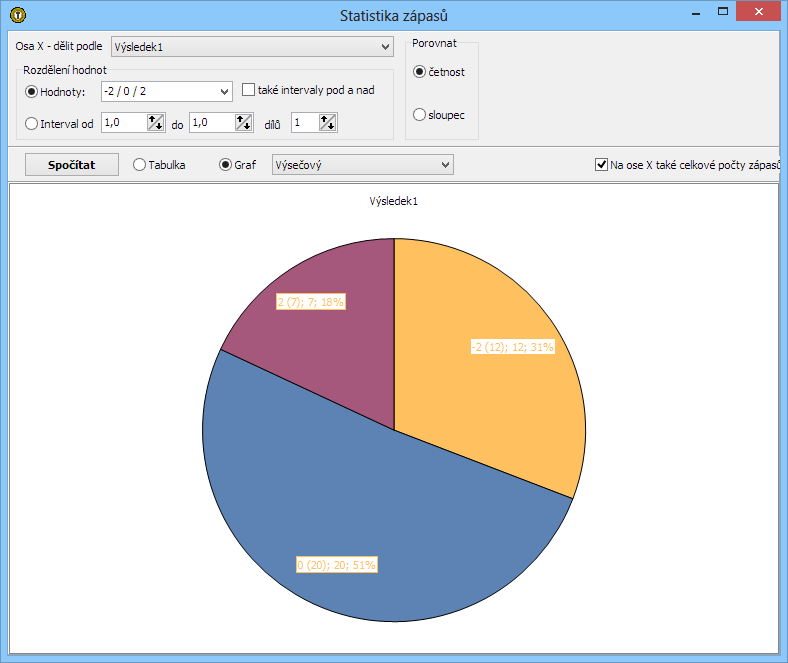The height and width of the screenshot is (663, 788).
Task: Click the Spočítat button
Action: pyautogui.click(x=72, y=165)
